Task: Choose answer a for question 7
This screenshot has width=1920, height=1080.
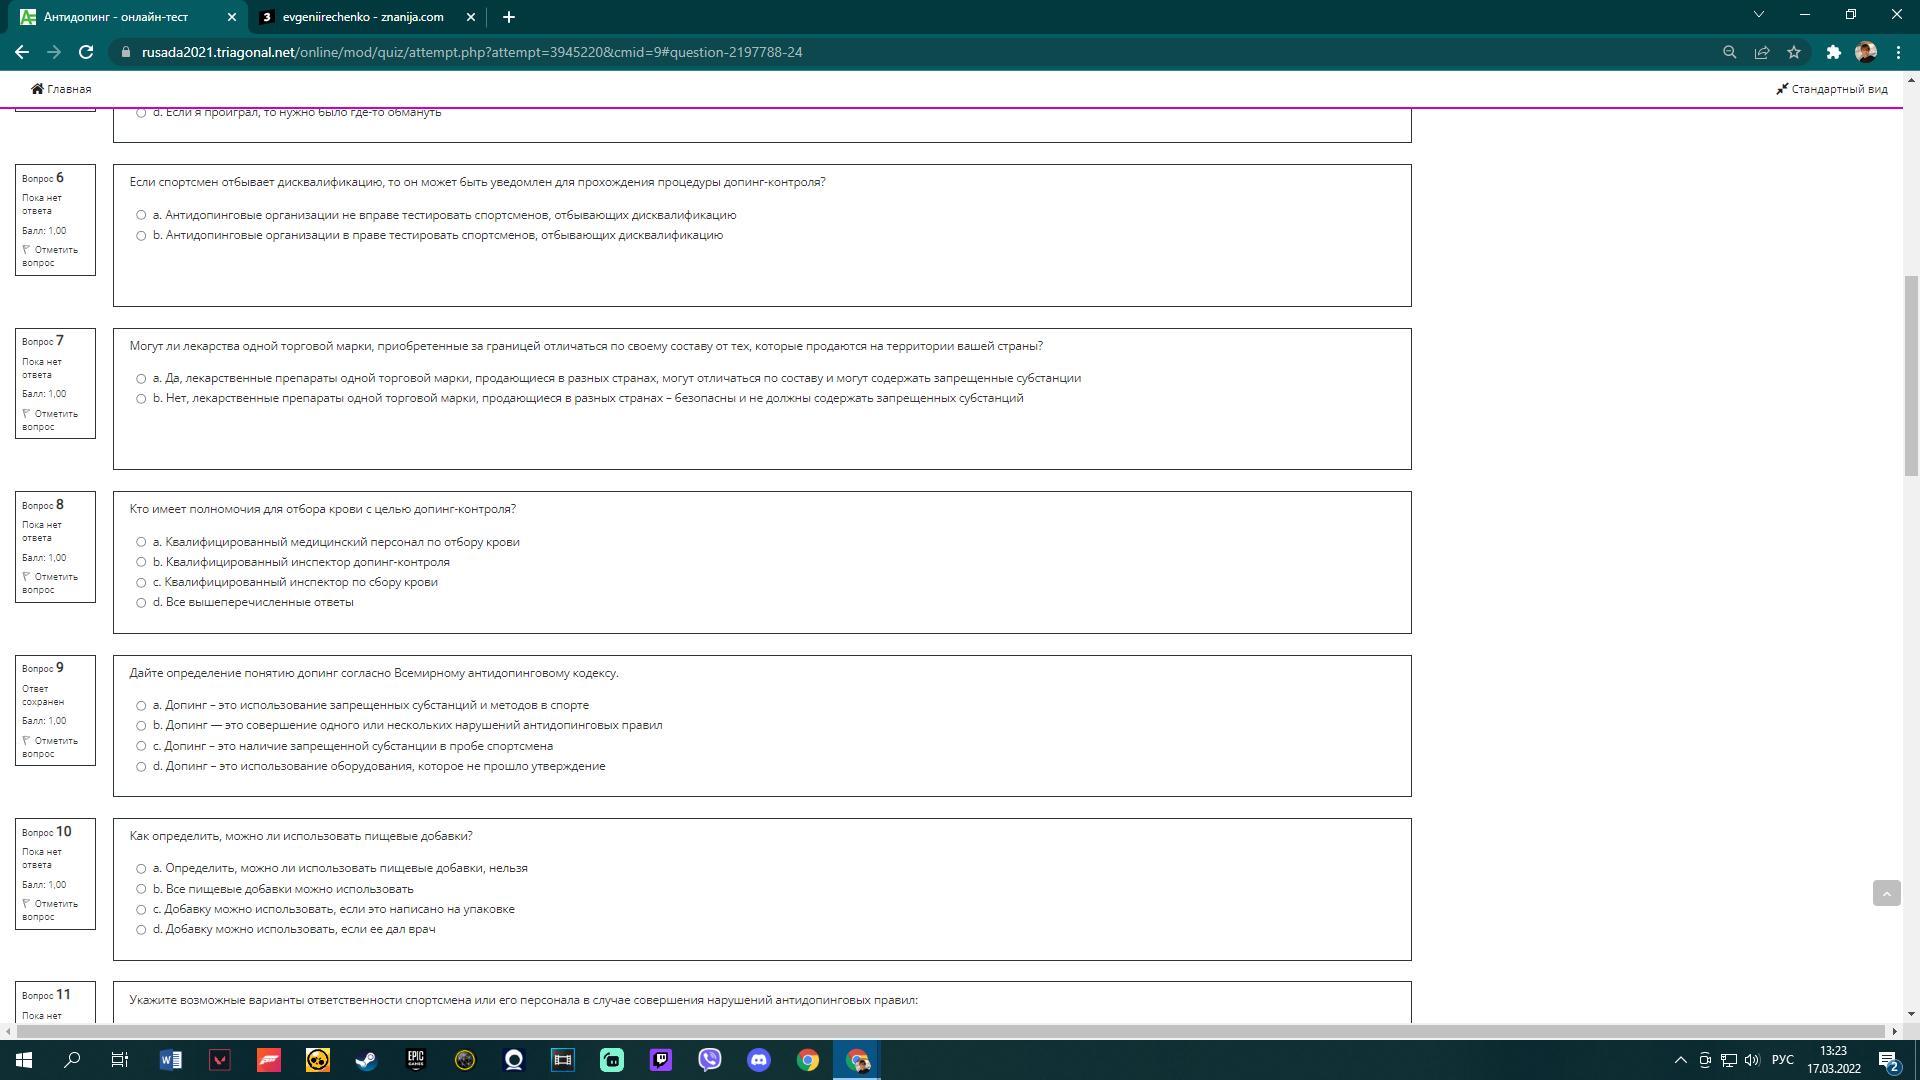Action: pyautogui.click(x=141, y=379)
